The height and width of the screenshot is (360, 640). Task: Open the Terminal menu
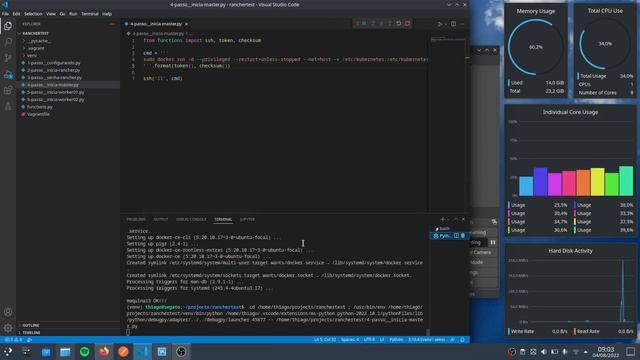(x=90, y=14)
